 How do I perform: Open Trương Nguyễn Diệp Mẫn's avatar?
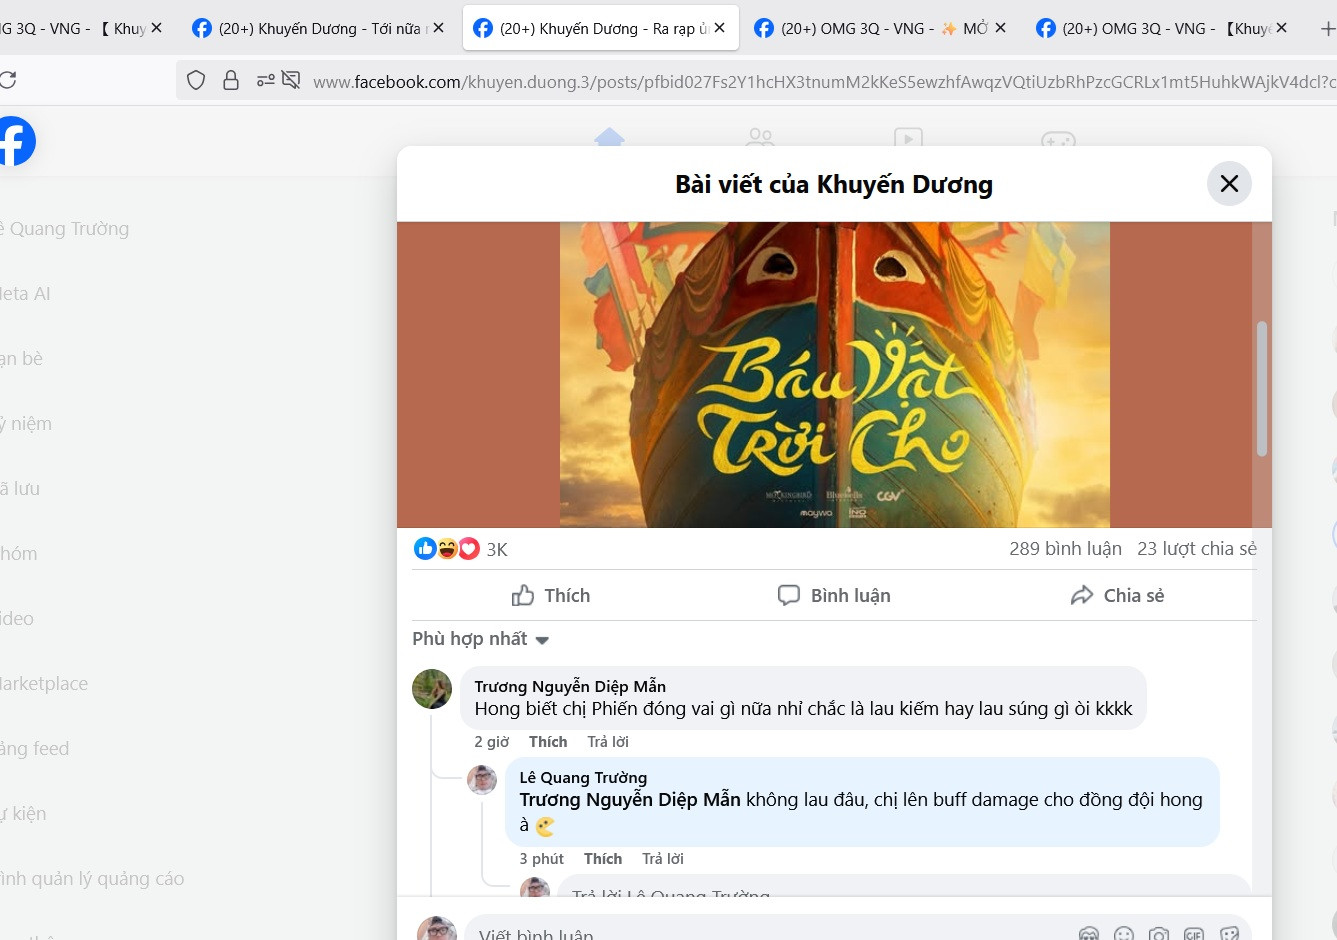coord(432,689)
